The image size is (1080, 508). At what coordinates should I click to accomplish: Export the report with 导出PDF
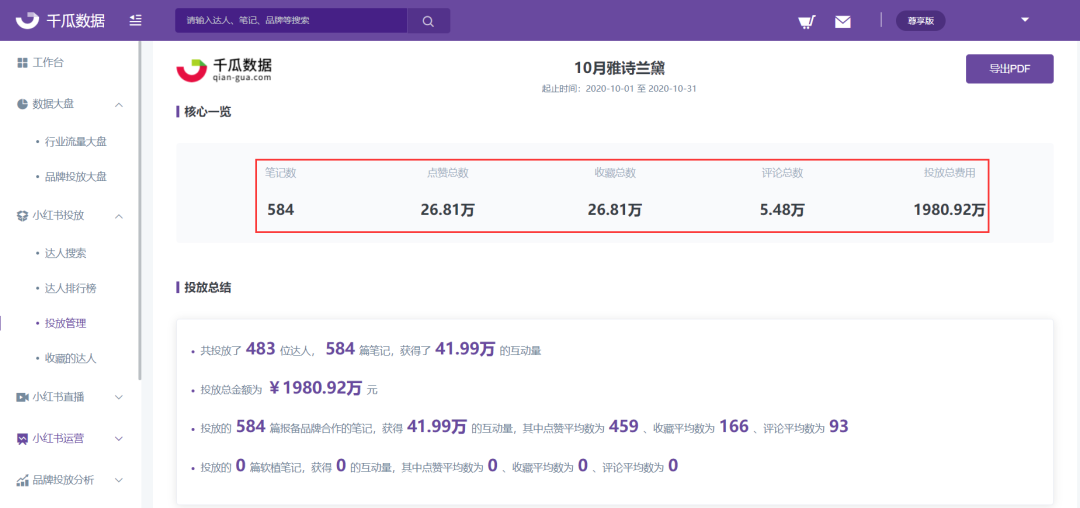pos(1009,68)
